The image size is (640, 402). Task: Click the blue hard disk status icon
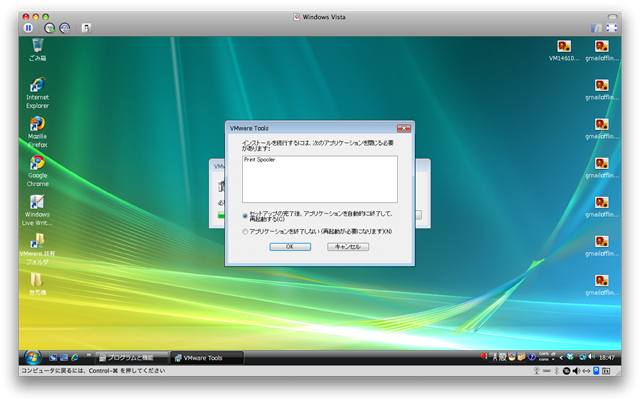(596, 371)
